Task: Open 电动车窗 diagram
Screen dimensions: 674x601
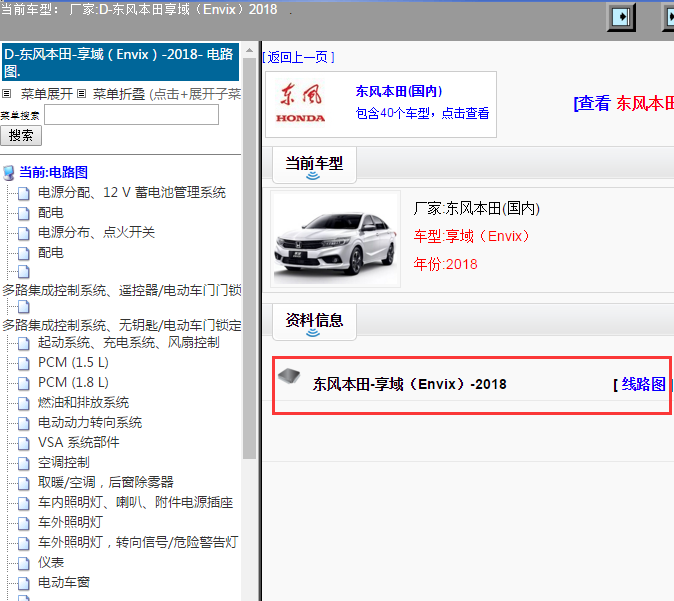Action: (x=64, y=582)
